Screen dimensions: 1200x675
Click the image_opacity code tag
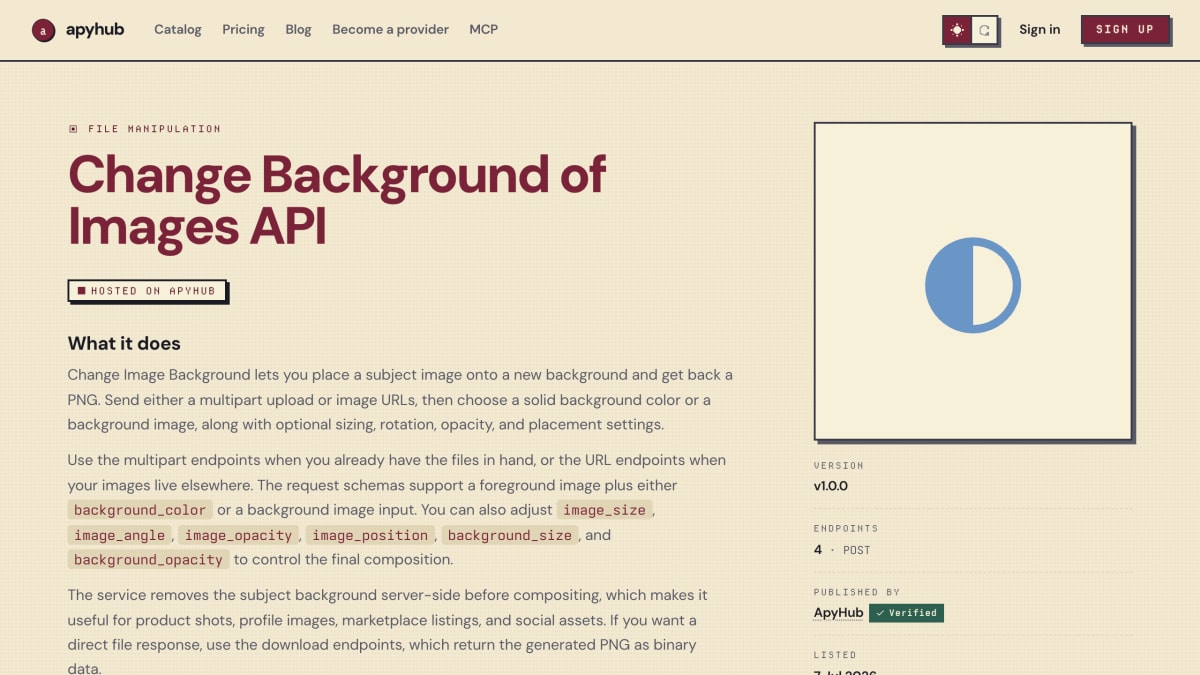(238, 535)
